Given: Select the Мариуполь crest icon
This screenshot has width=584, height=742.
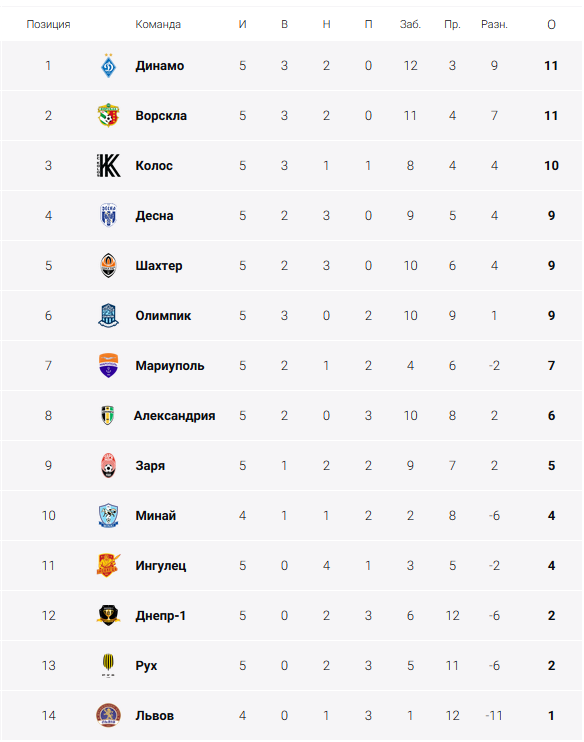Looking at the screenshot, I should 108,365.
